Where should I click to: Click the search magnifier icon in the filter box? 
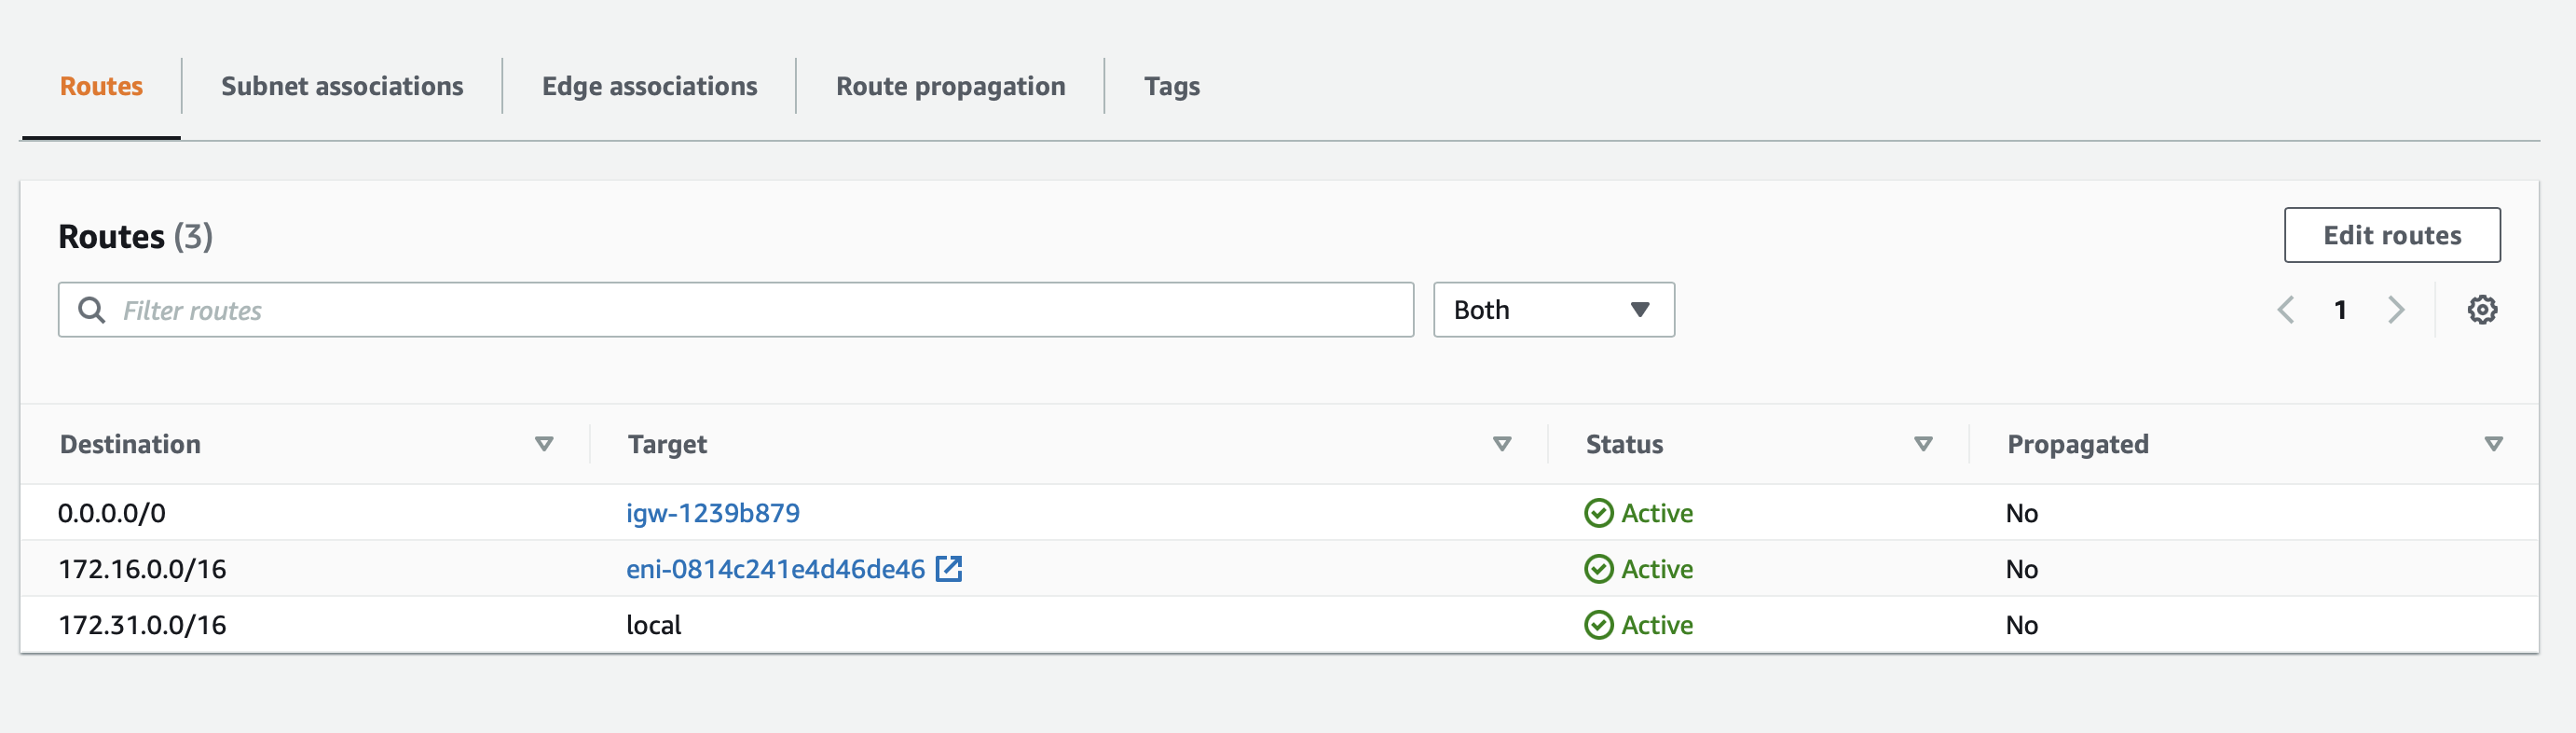(x=92, y=310)
